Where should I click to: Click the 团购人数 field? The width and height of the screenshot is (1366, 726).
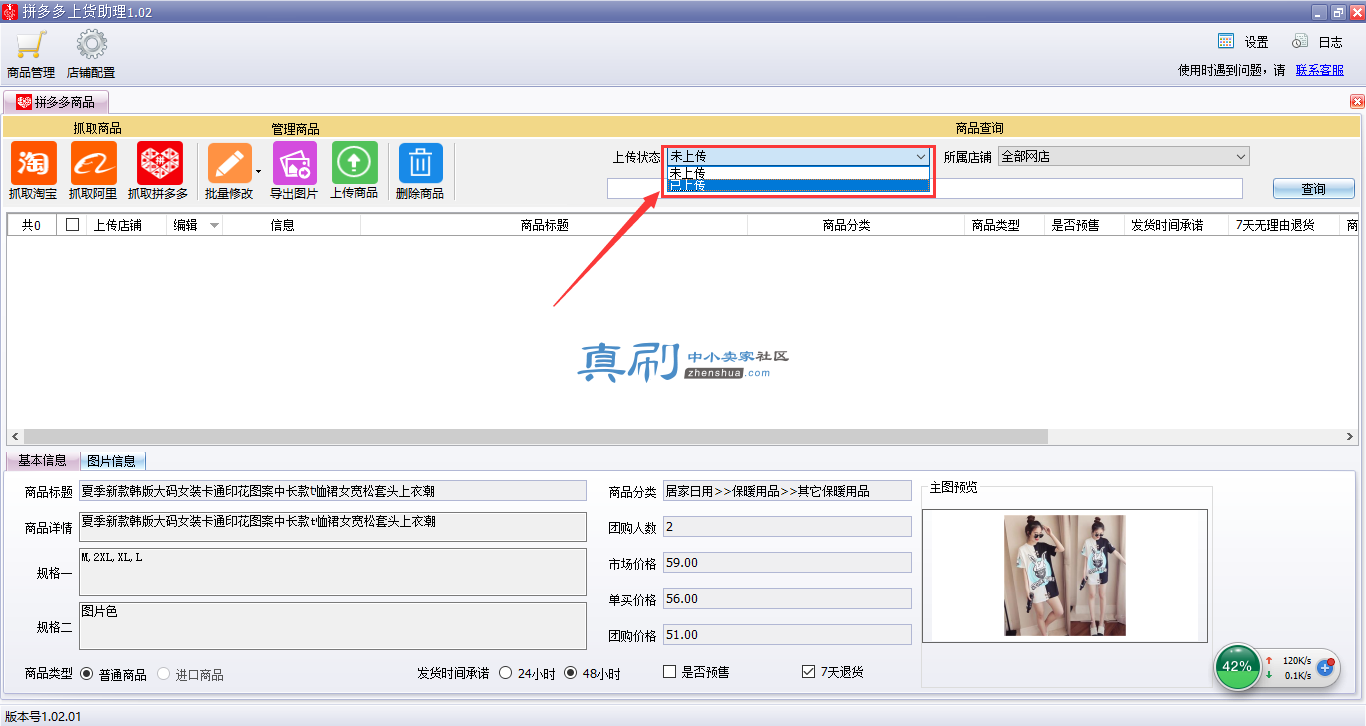(x=787, y=527)
